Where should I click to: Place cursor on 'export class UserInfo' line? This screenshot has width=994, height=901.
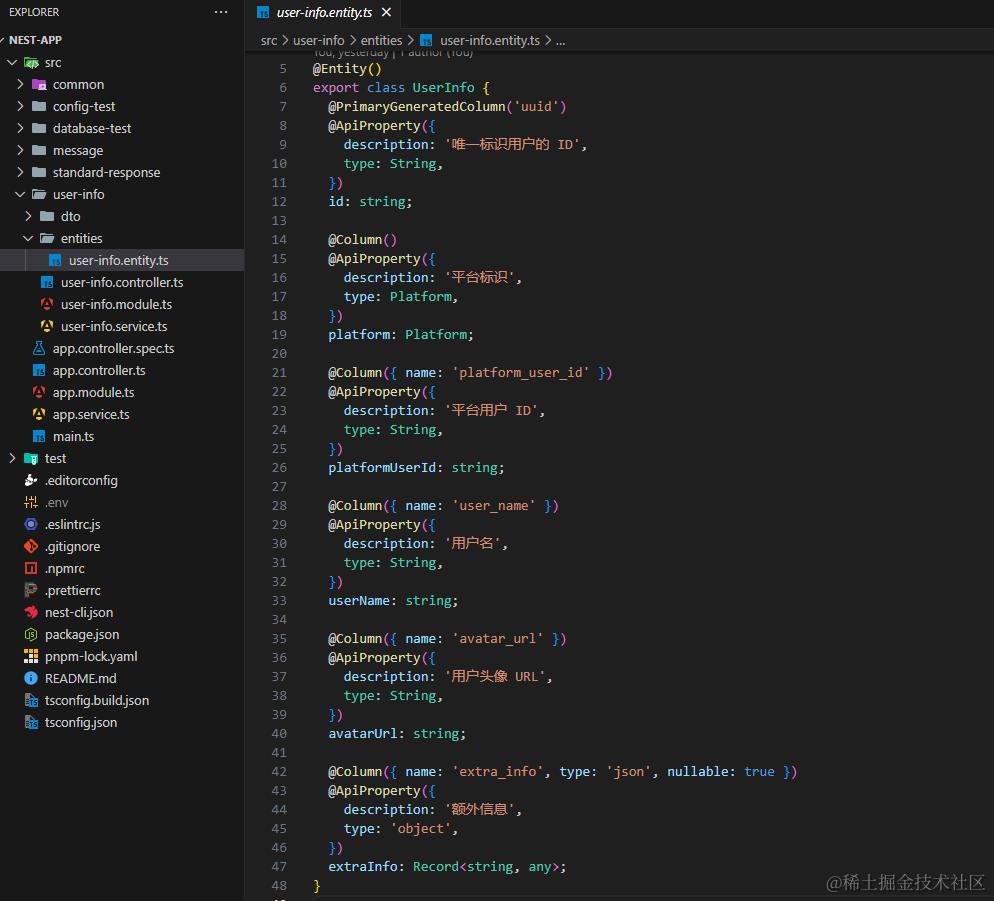pos(401,88)
